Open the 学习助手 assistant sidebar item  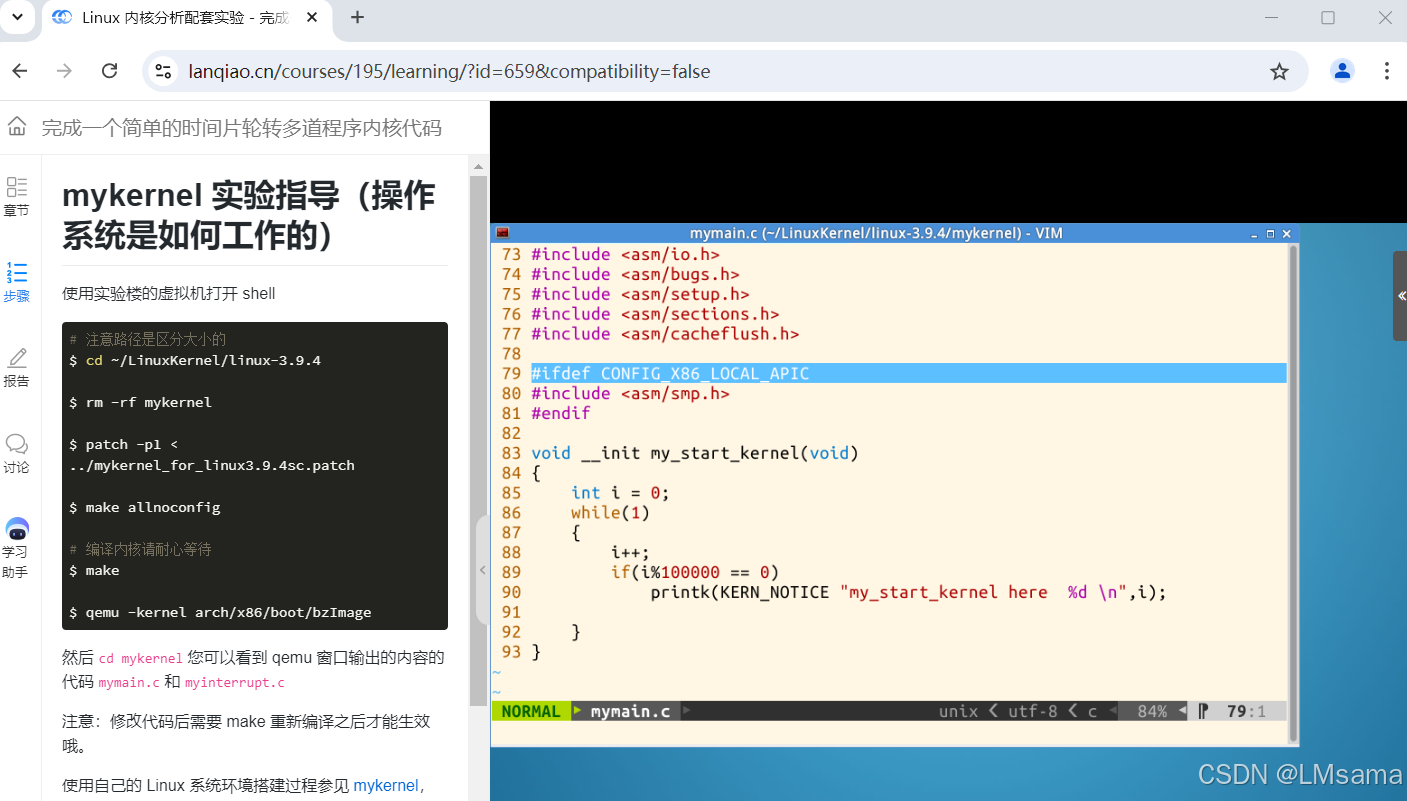(16, 548)
